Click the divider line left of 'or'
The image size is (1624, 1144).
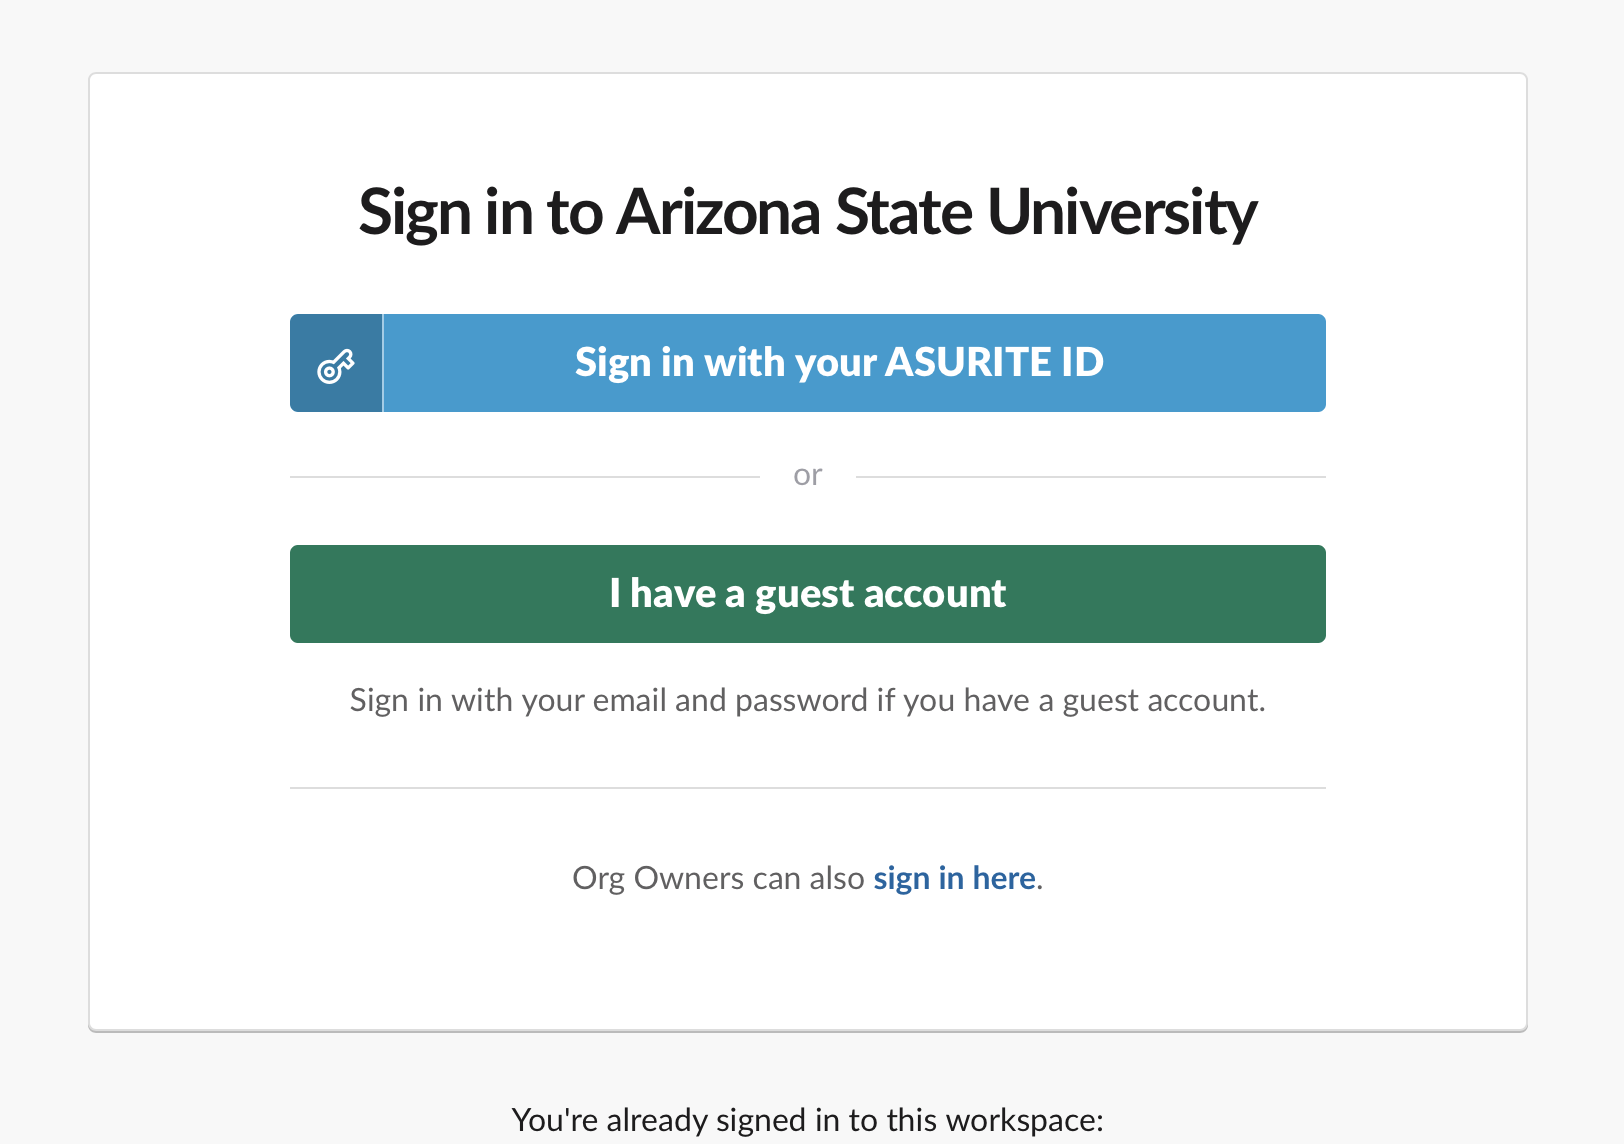tap(524, 477)
